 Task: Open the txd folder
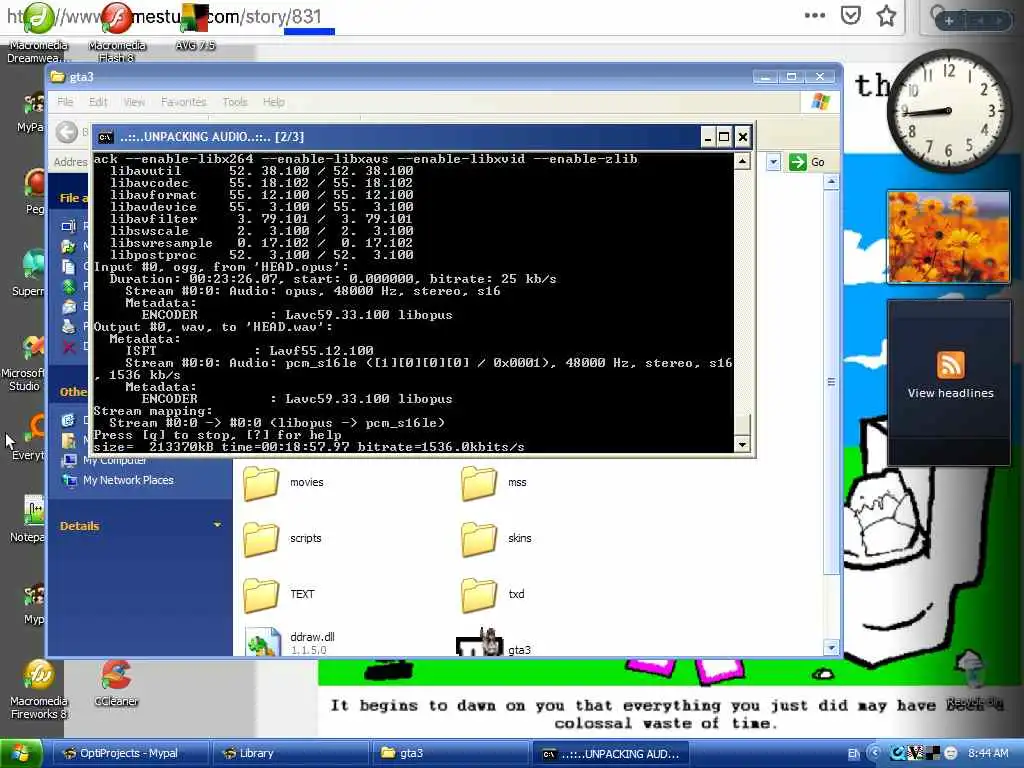[479, 594]
